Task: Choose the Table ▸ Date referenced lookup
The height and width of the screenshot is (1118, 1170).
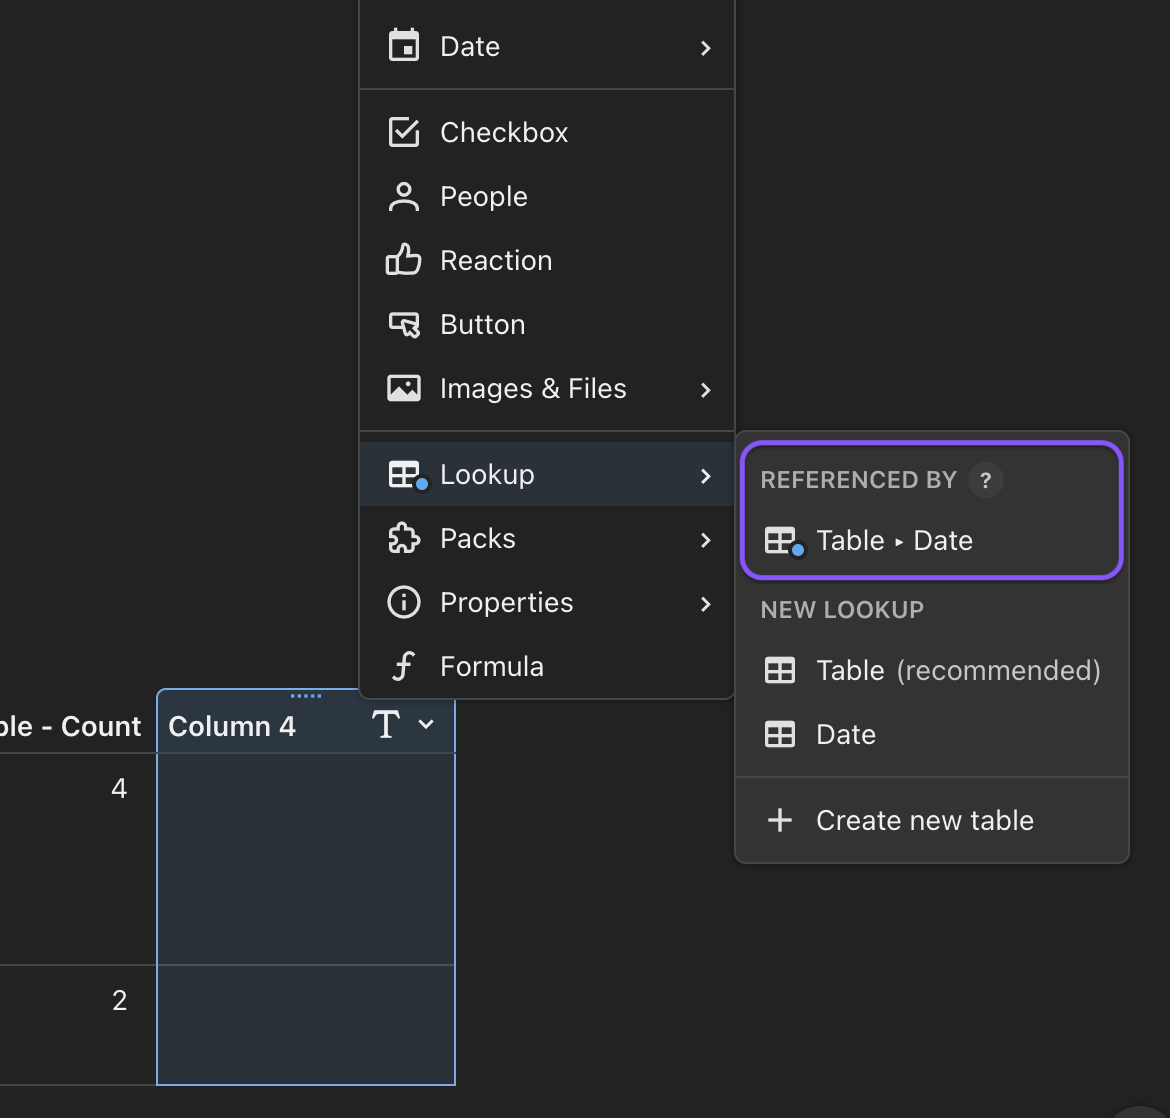Action: (894, 541)
